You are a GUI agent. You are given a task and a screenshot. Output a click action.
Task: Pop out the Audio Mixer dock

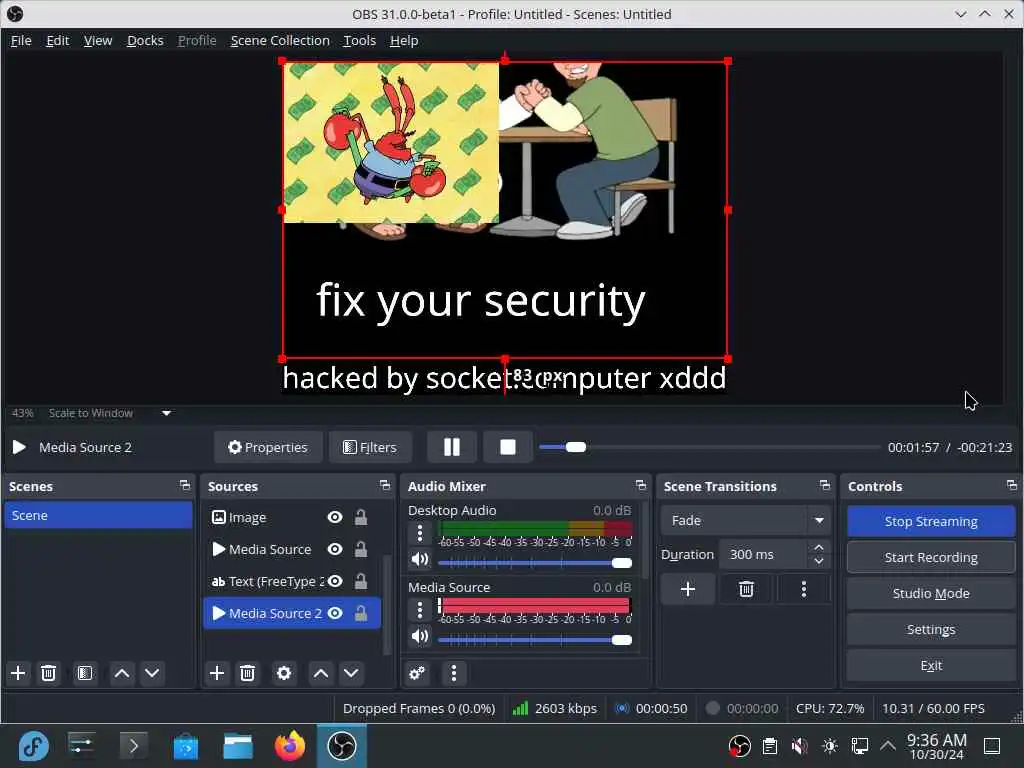(641, 485)
